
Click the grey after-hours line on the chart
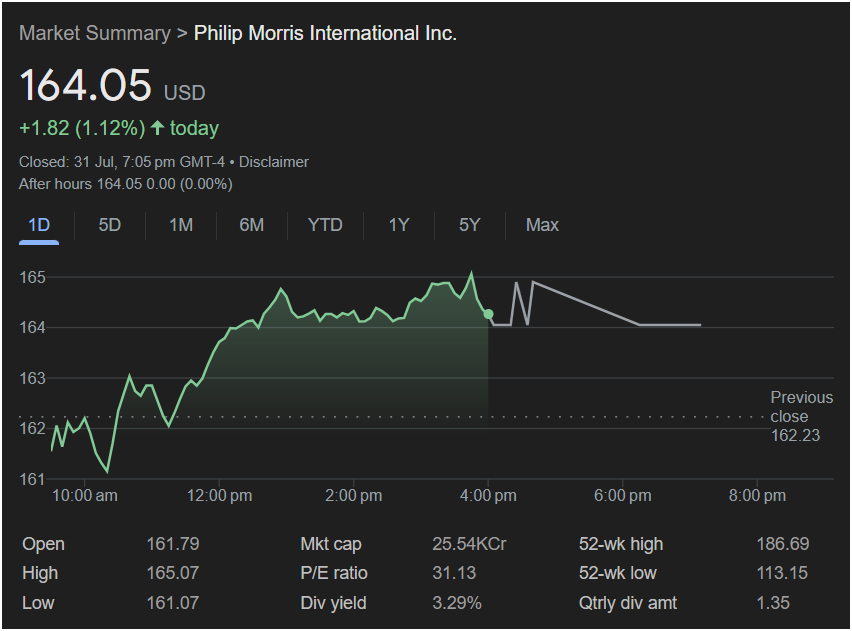pyautogui.click(x=586, y=303)
